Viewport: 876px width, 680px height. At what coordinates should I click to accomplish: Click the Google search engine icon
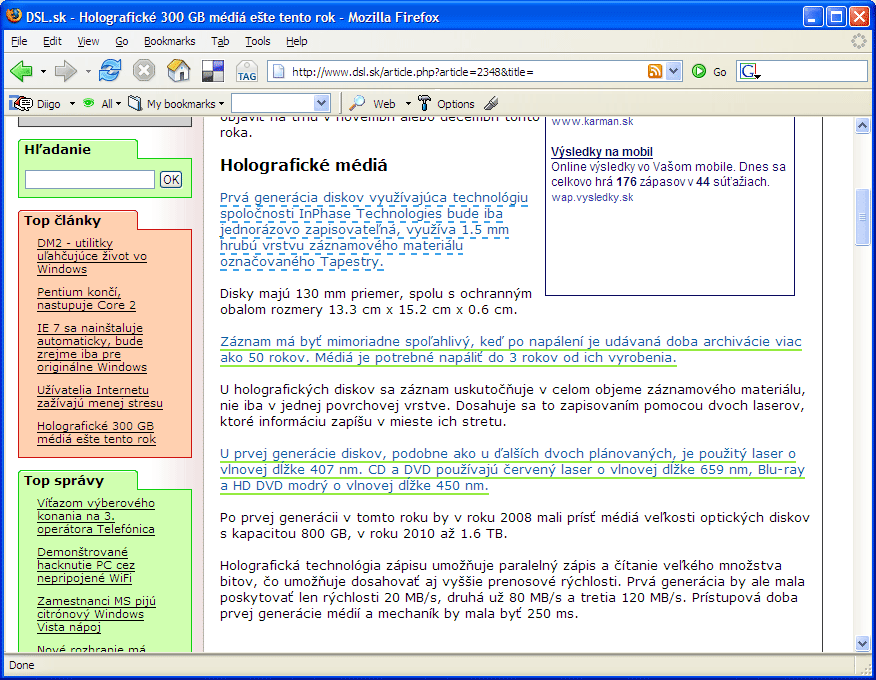tap(749, 72)
